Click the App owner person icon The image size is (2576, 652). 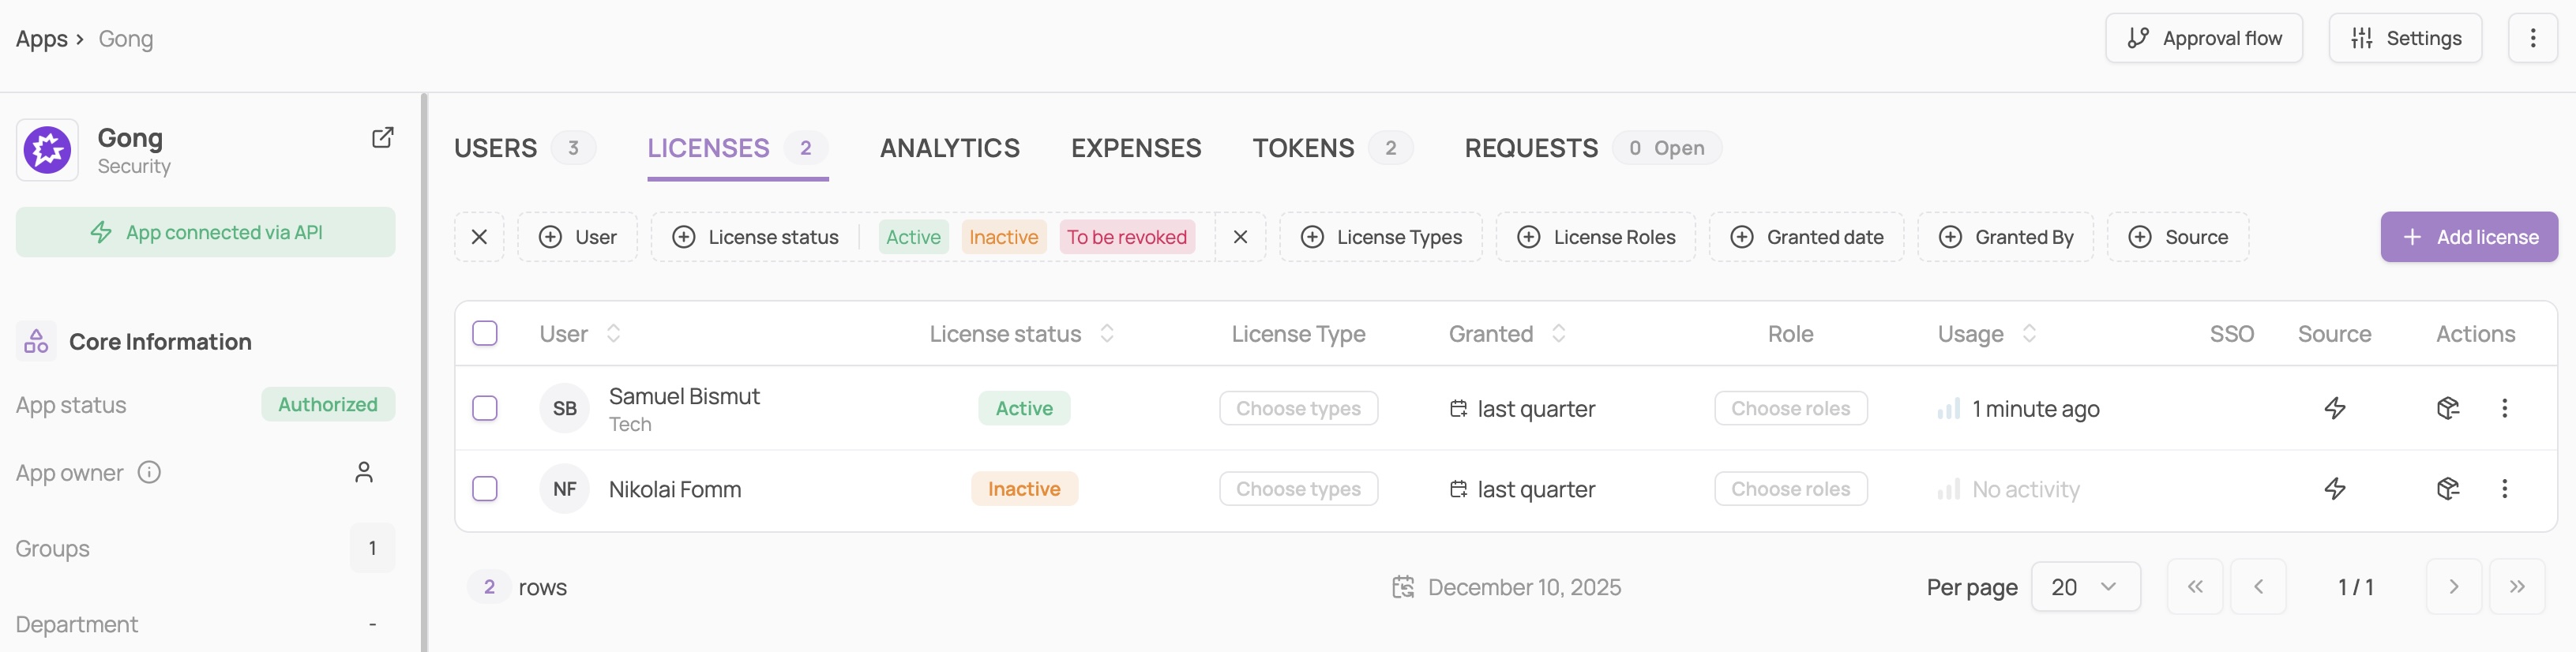click(x=364, y=472)
